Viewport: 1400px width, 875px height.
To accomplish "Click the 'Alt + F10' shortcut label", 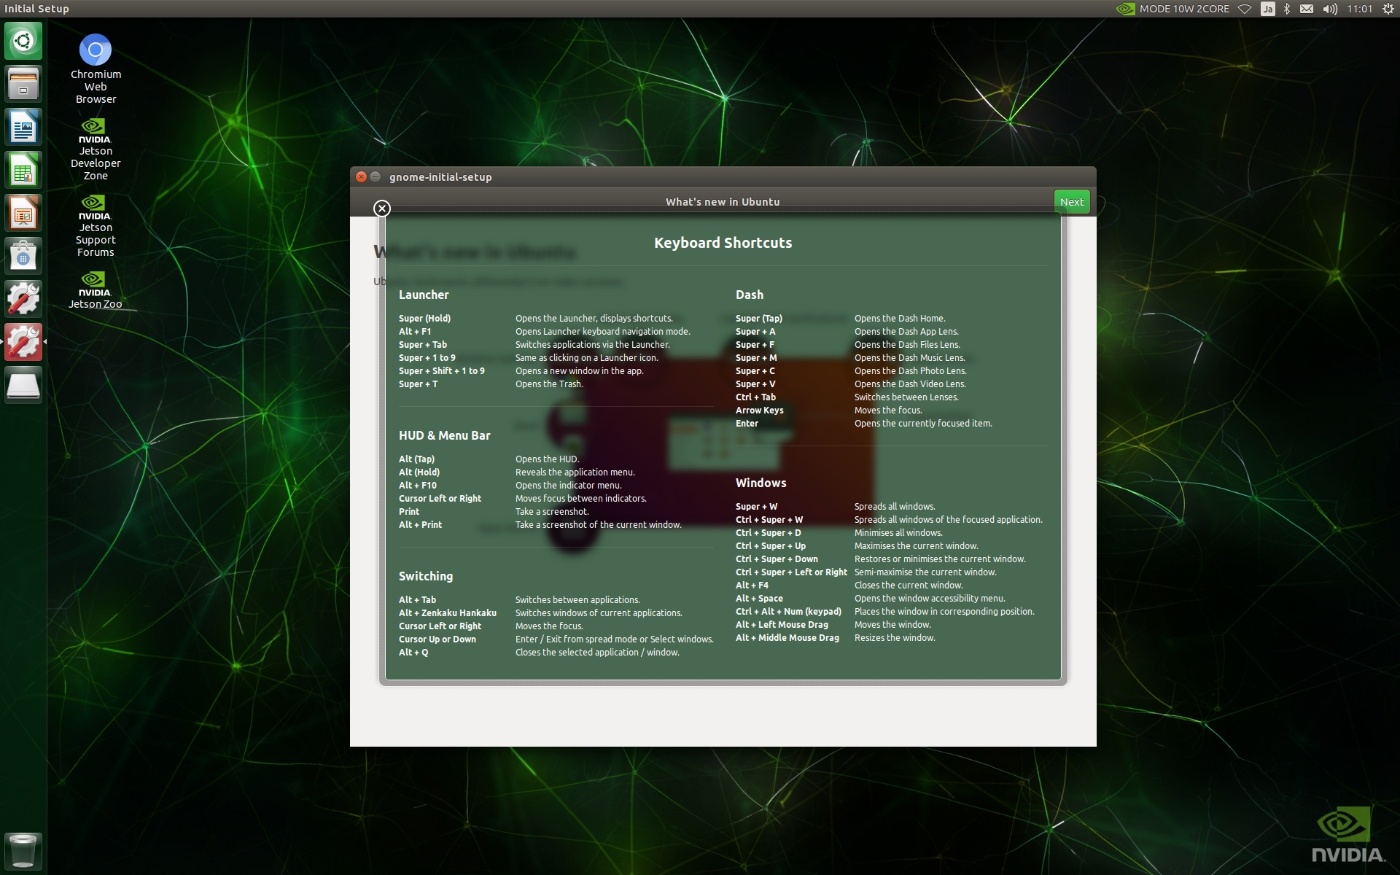I will click(418, 486).
